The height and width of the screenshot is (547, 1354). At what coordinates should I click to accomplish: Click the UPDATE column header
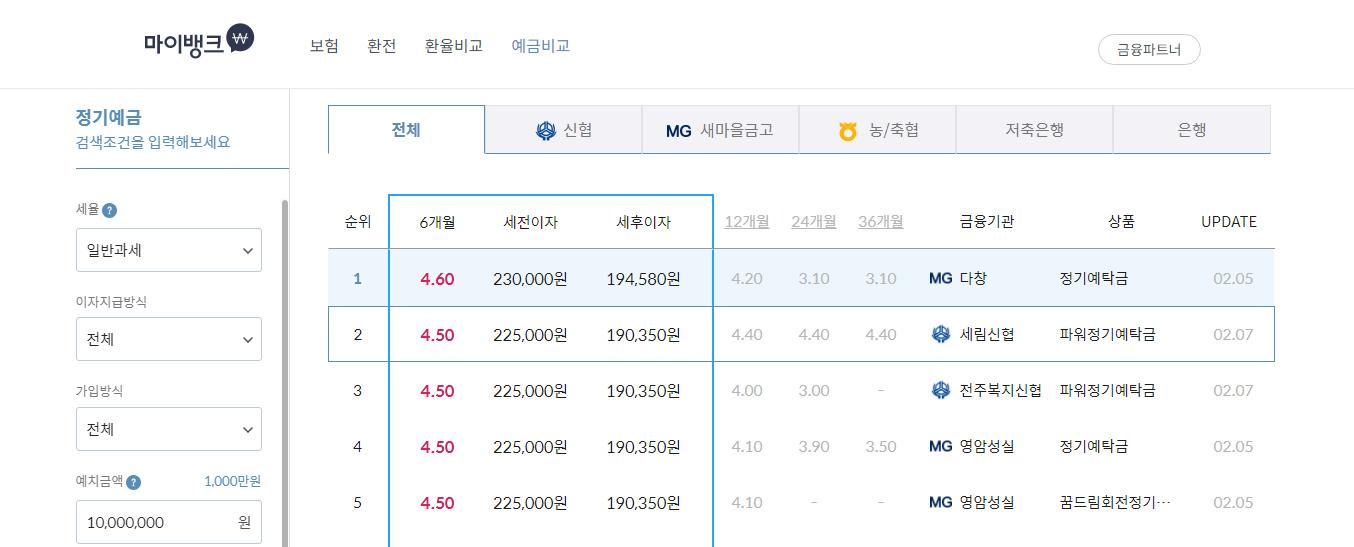1229,222
